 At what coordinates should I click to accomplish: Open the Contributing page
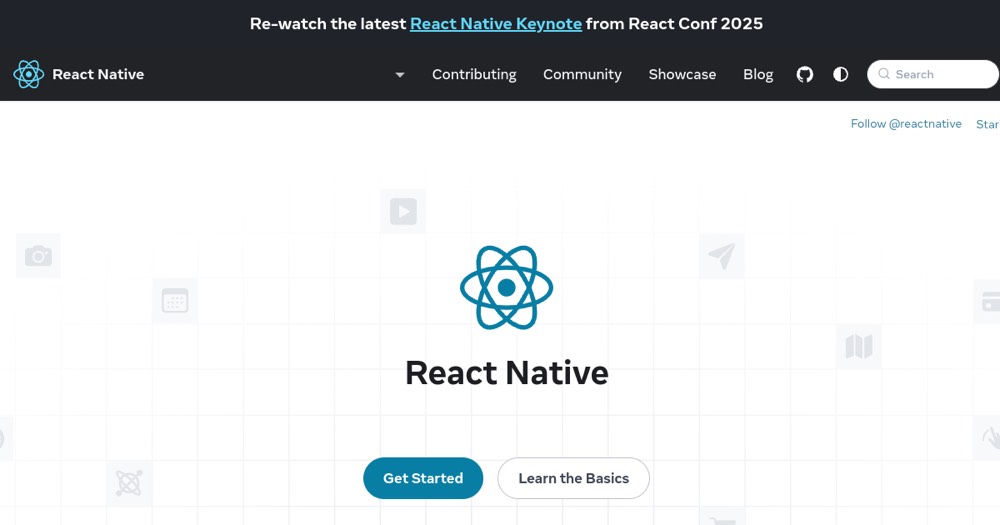coord(474,75)
